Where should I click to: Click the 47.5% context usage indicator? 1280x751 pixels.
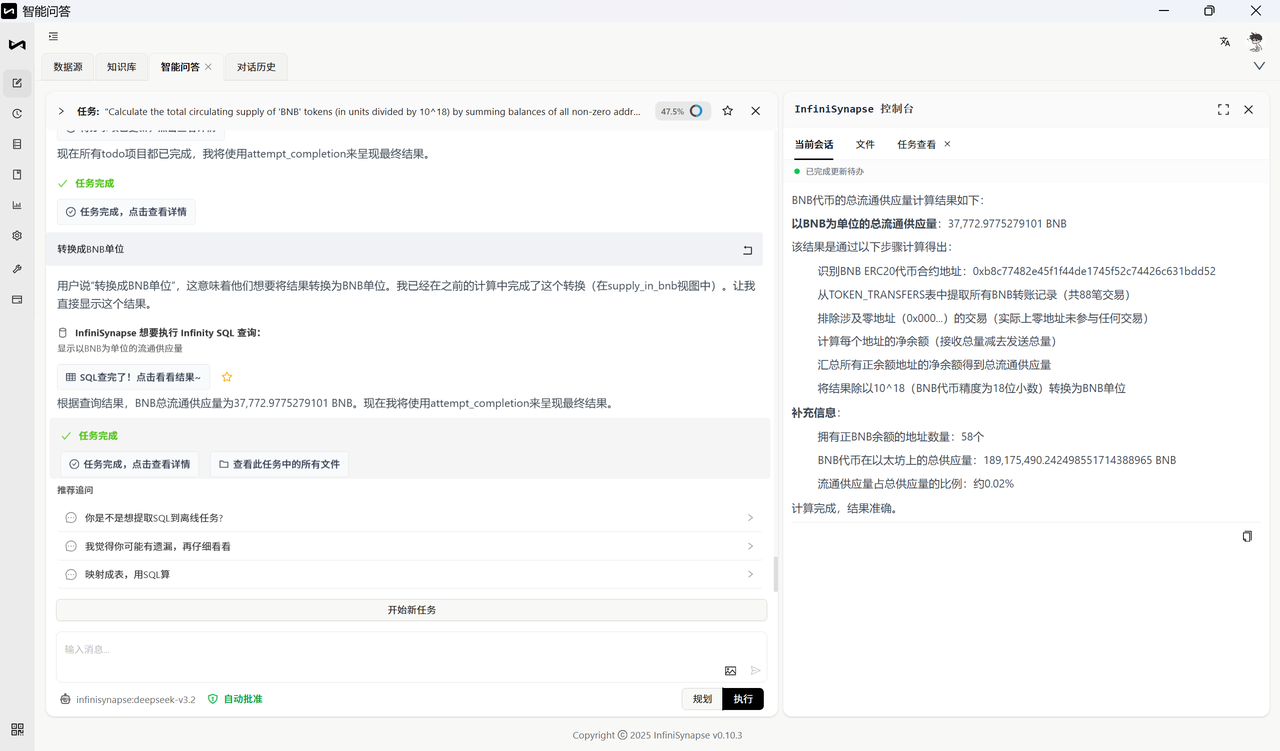click(x=683, y=111)
